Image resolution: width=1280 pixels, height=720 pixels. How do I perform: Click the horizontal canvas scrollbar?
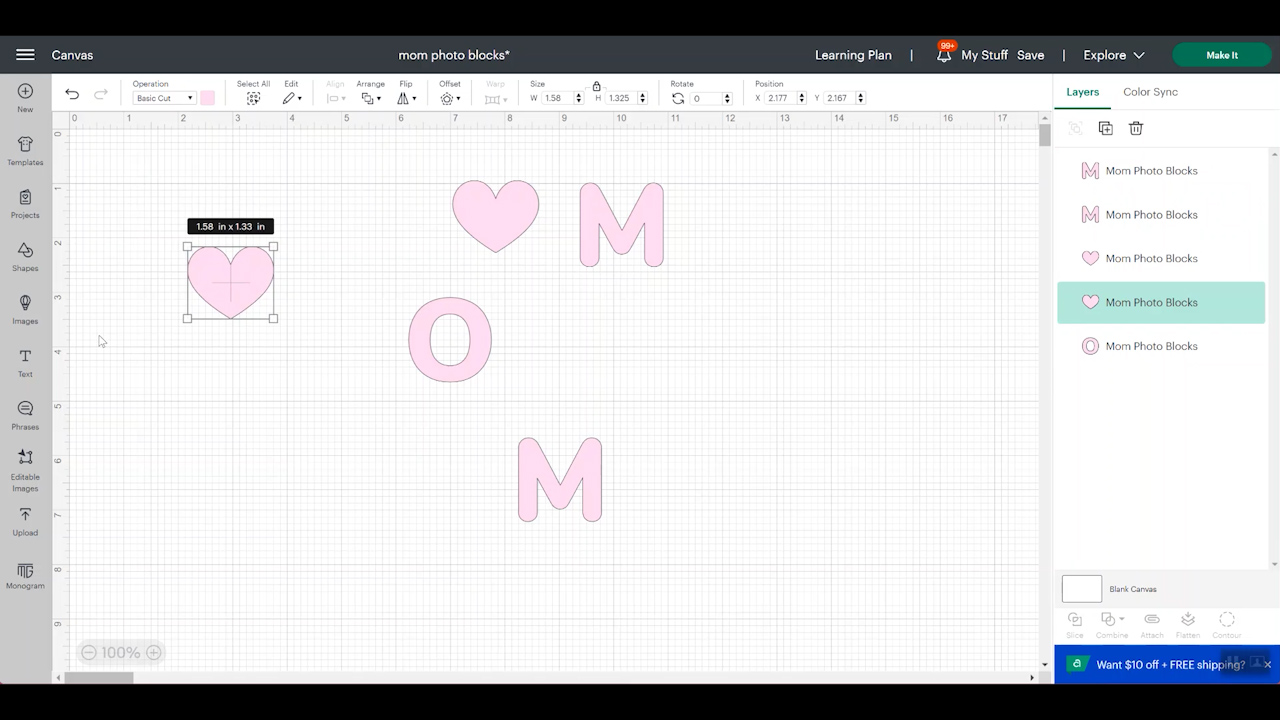[x=100, y=678]
